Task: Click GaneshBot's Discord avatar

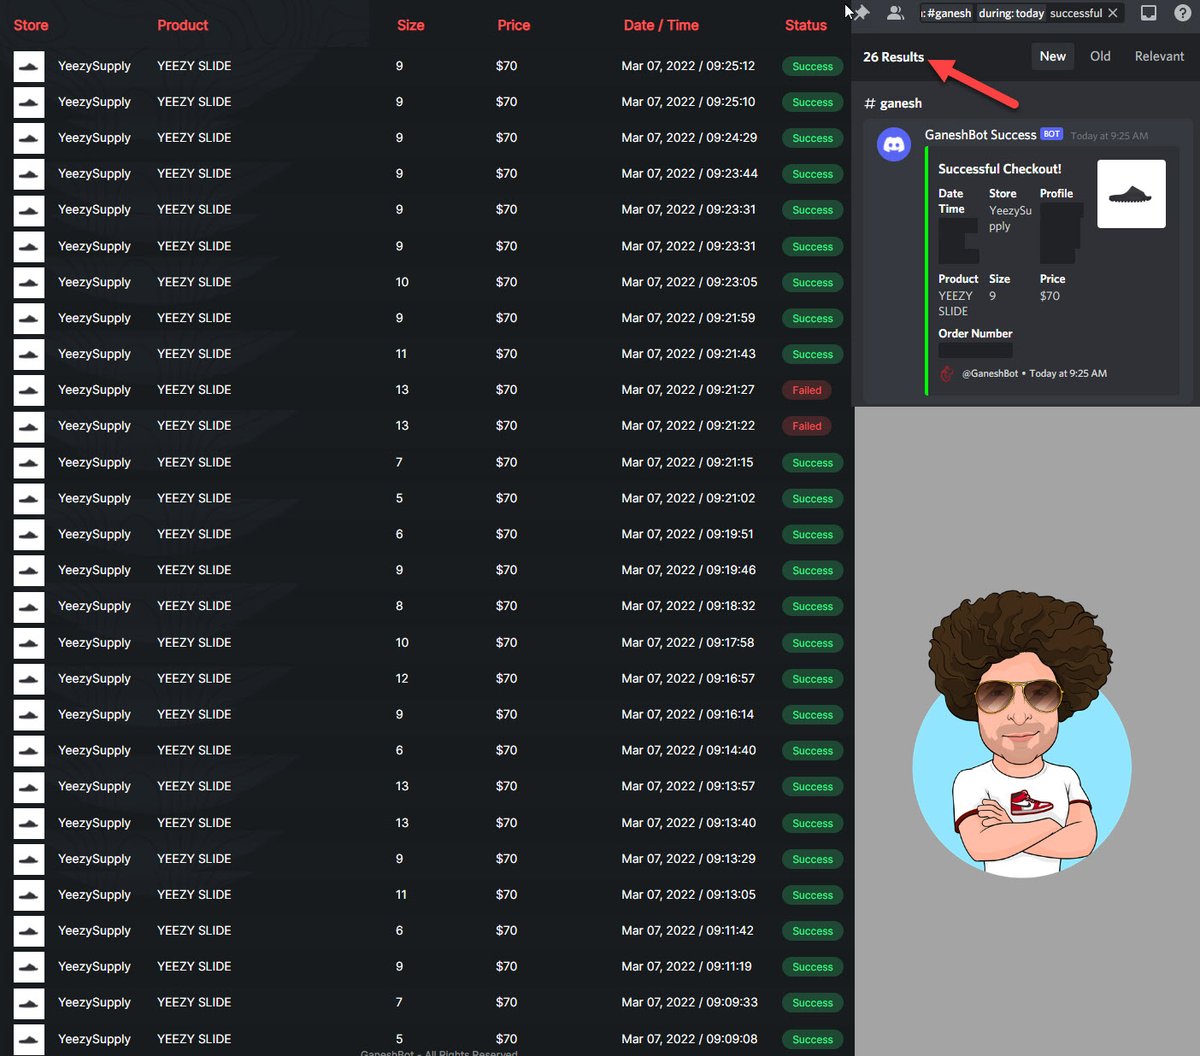Action: [x=894, y=144]
